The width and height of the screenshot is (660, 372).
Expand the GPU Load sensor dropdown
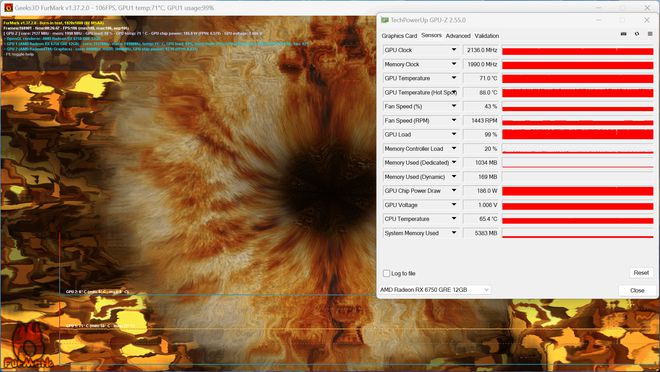[454, 135]
